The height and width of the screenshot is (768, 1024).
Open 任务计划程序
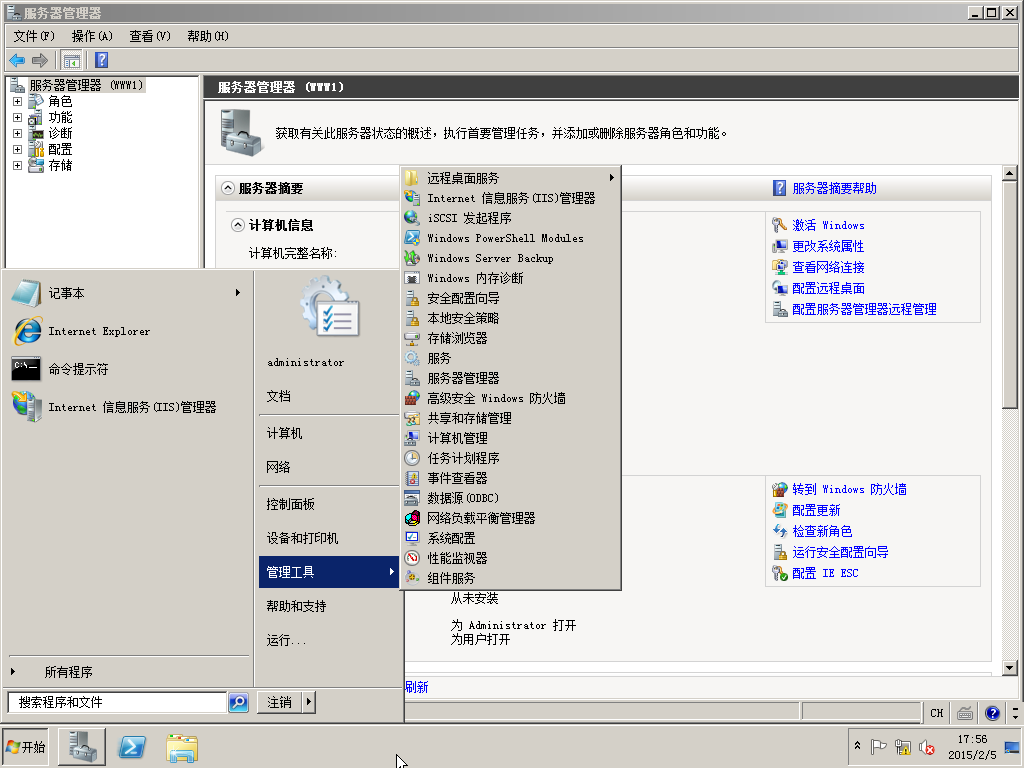tap(510, 458)
